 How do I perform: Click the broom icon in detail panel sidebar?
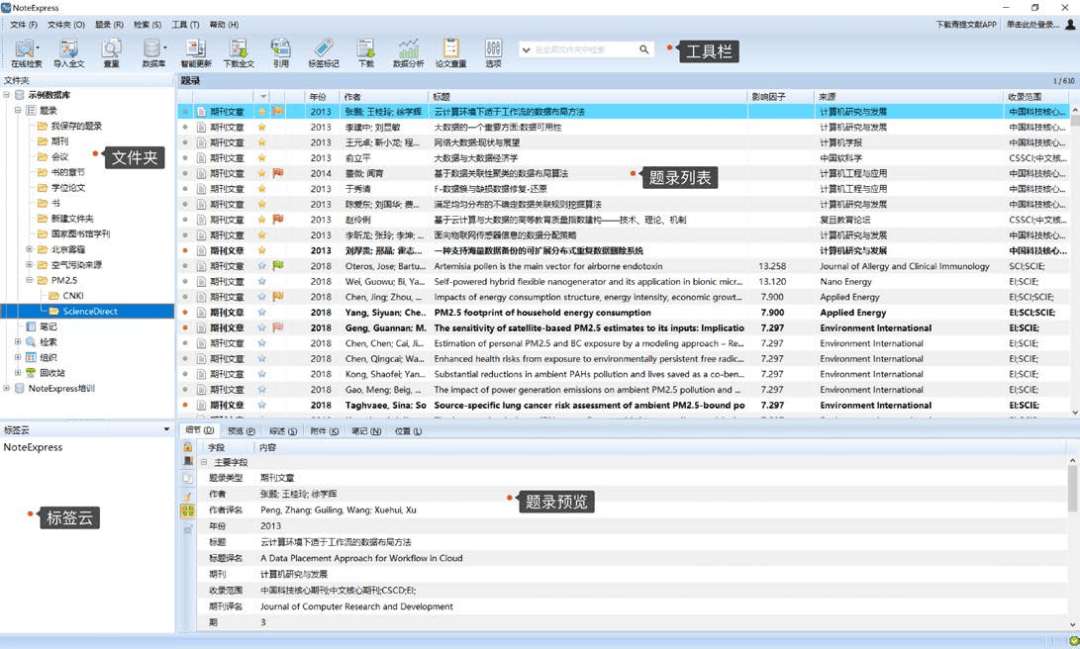pos(187,495)
